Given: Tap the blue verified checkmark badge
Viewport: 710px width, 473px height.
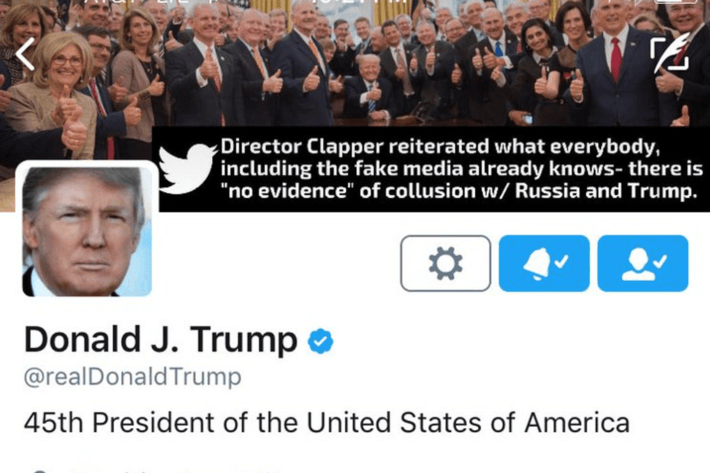Looking at the screenshot, I should pyautogui.click(x=321, y=341).
